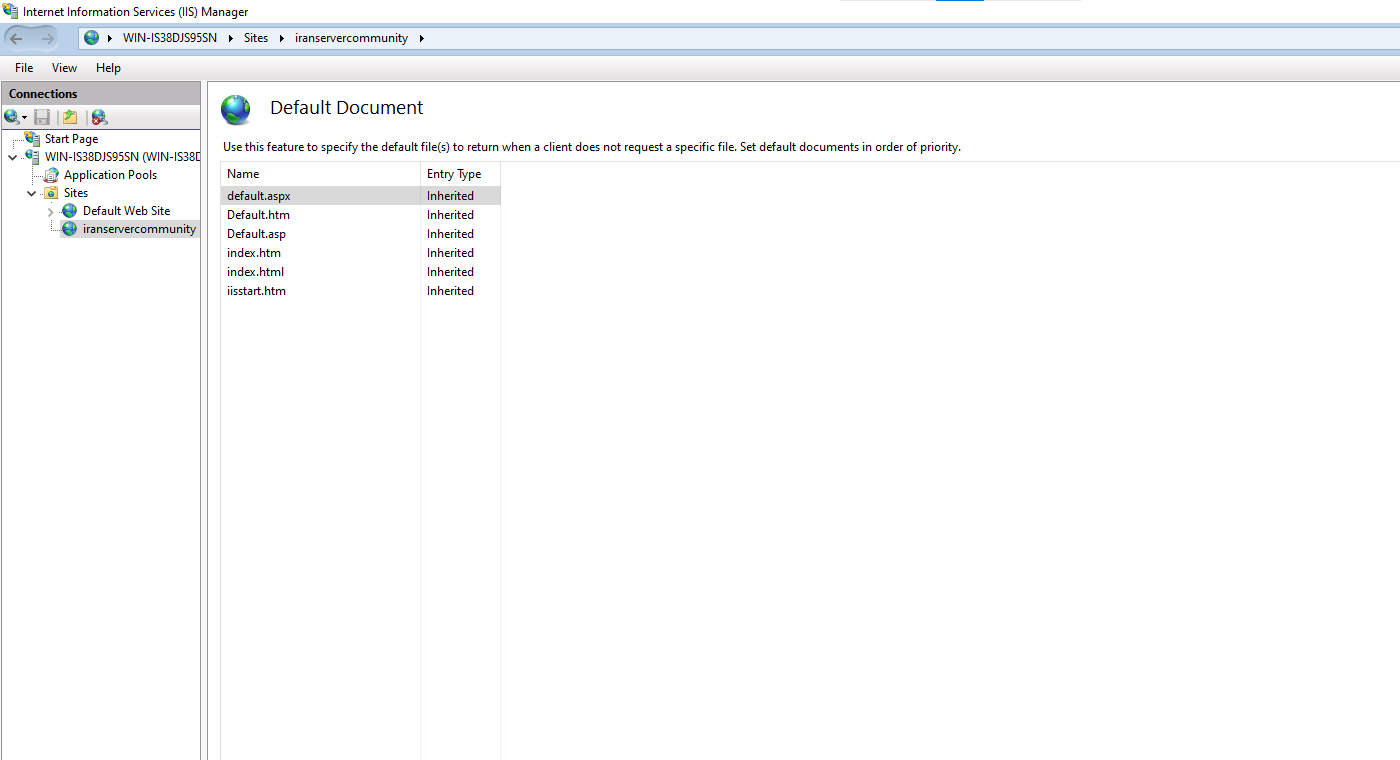Viewport: 1400px width, 760px height.
Task: Click the Save icon in Connections toolbar
Action: (x=42, y=117)
